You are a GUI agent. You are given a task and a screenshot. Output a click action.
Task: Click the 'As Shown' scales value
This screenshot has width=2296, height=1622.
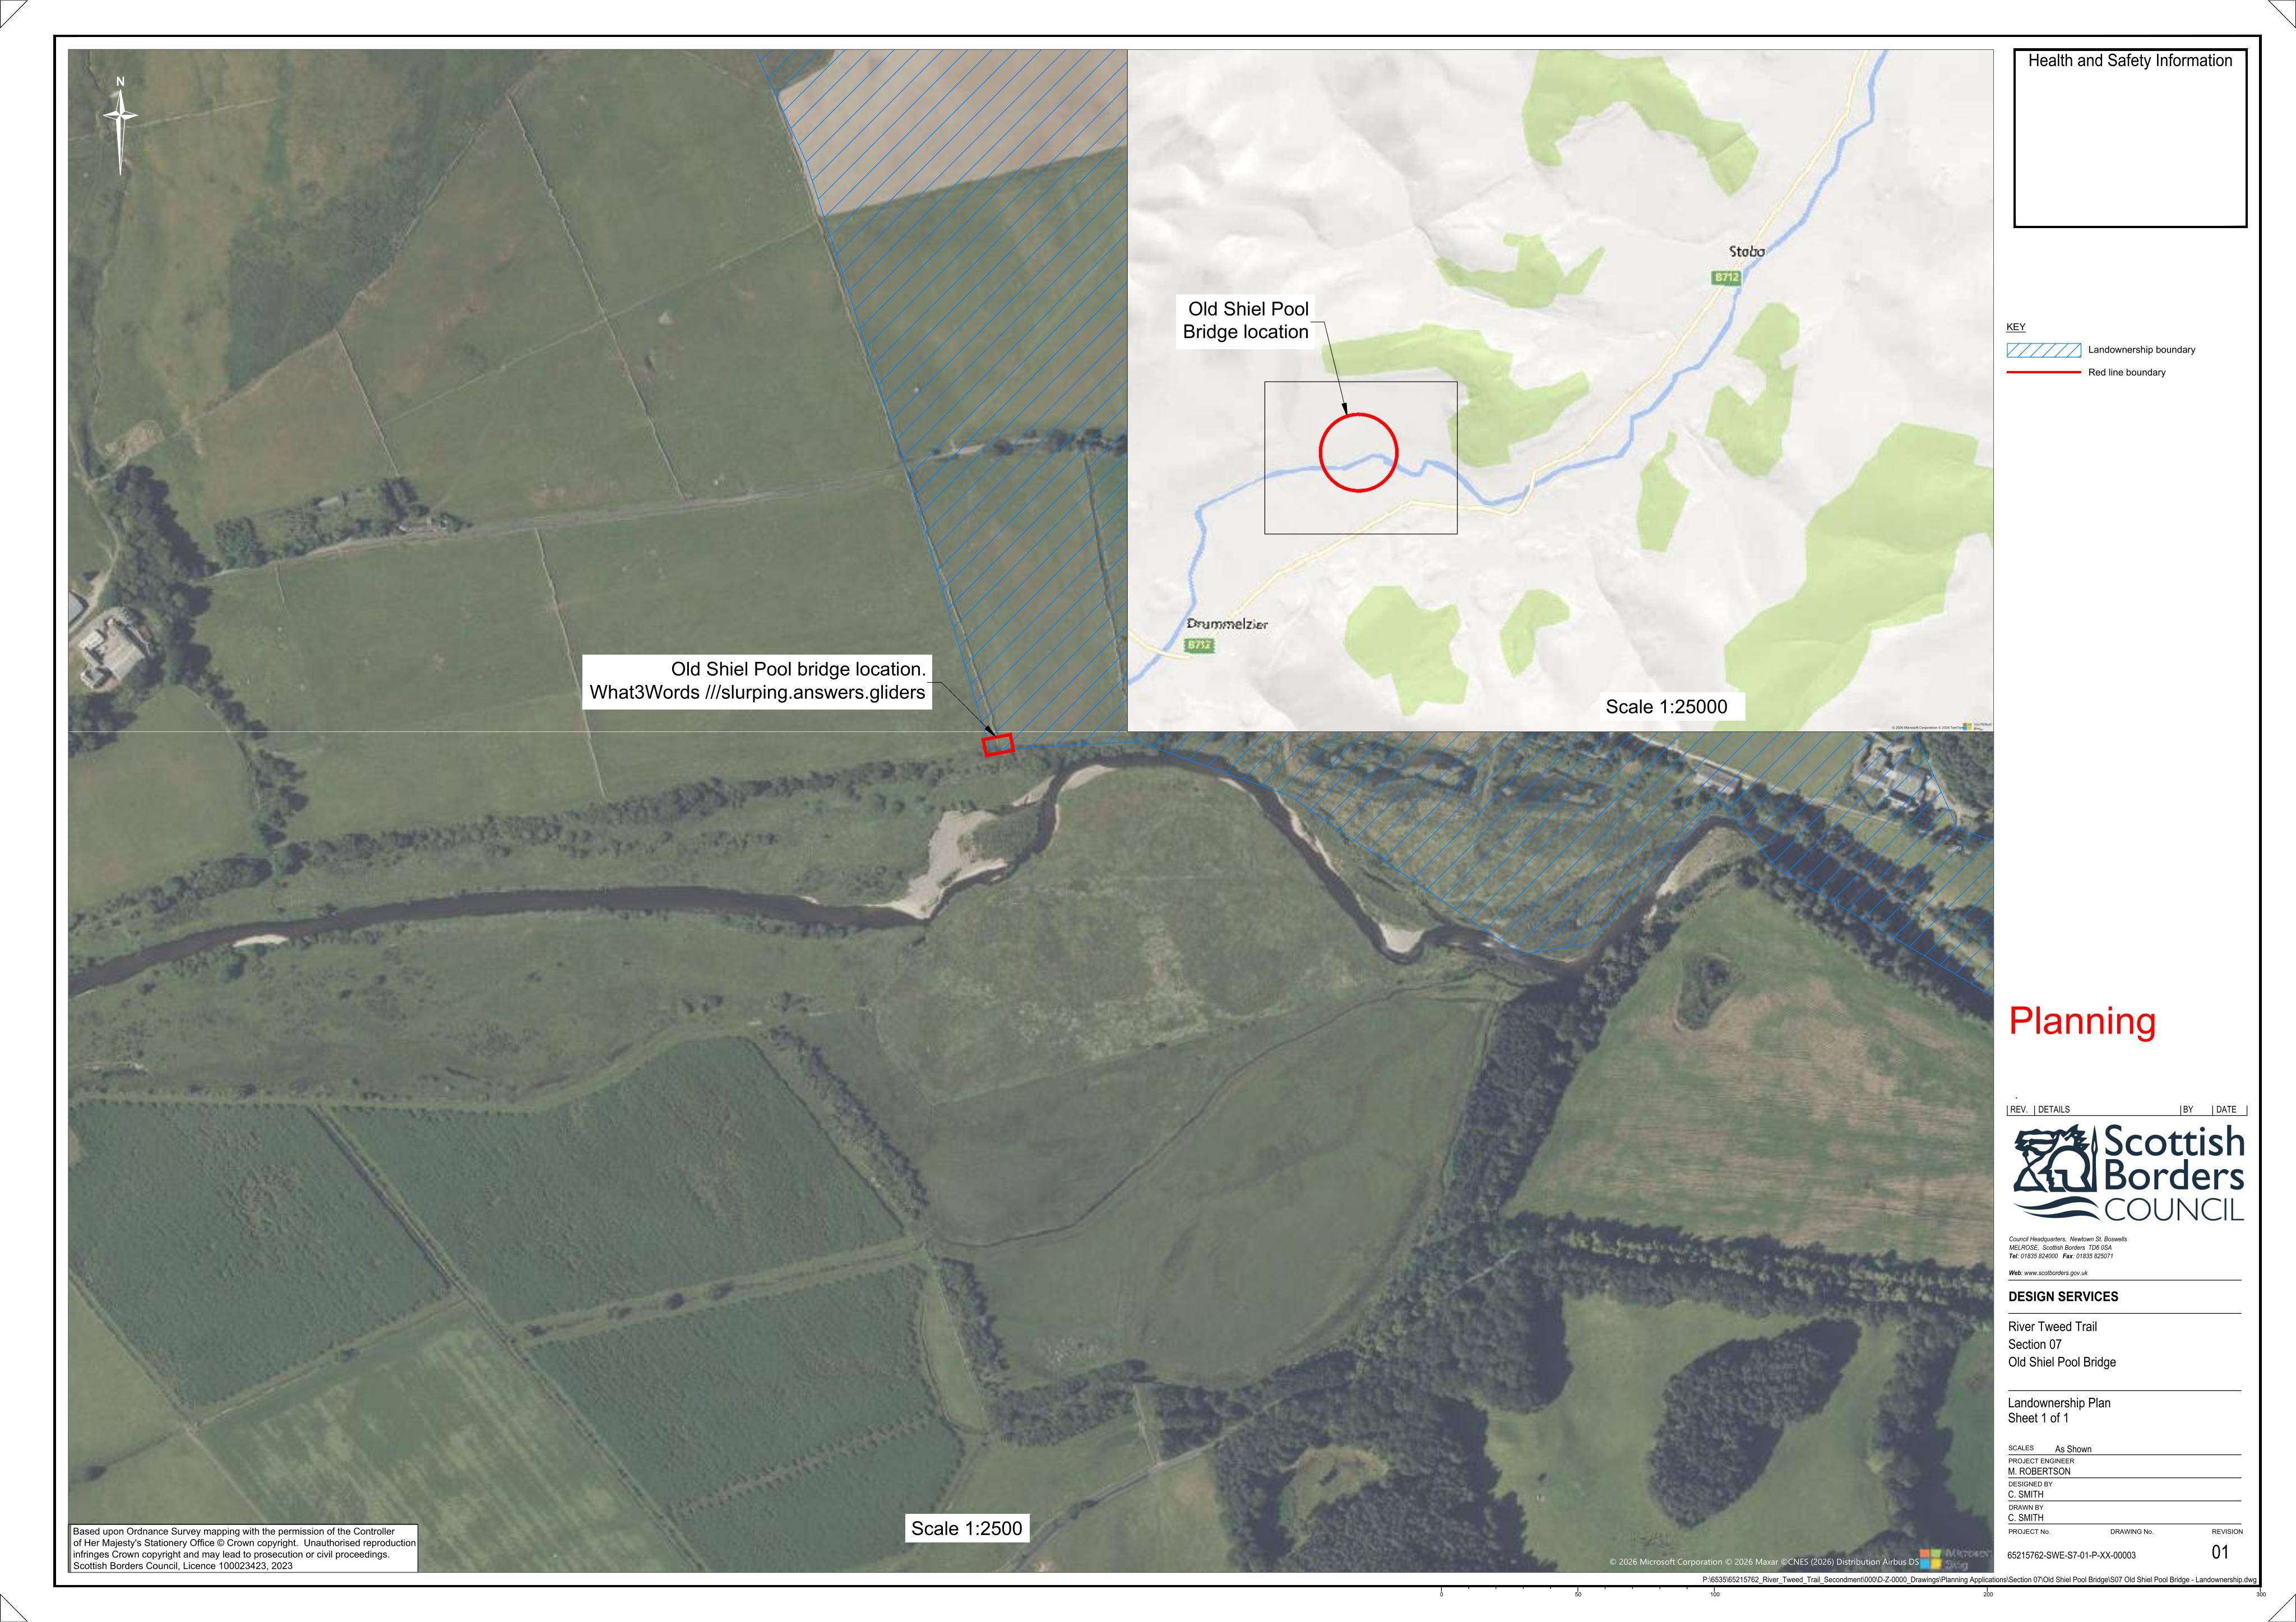click(x=2073, y=1449)
